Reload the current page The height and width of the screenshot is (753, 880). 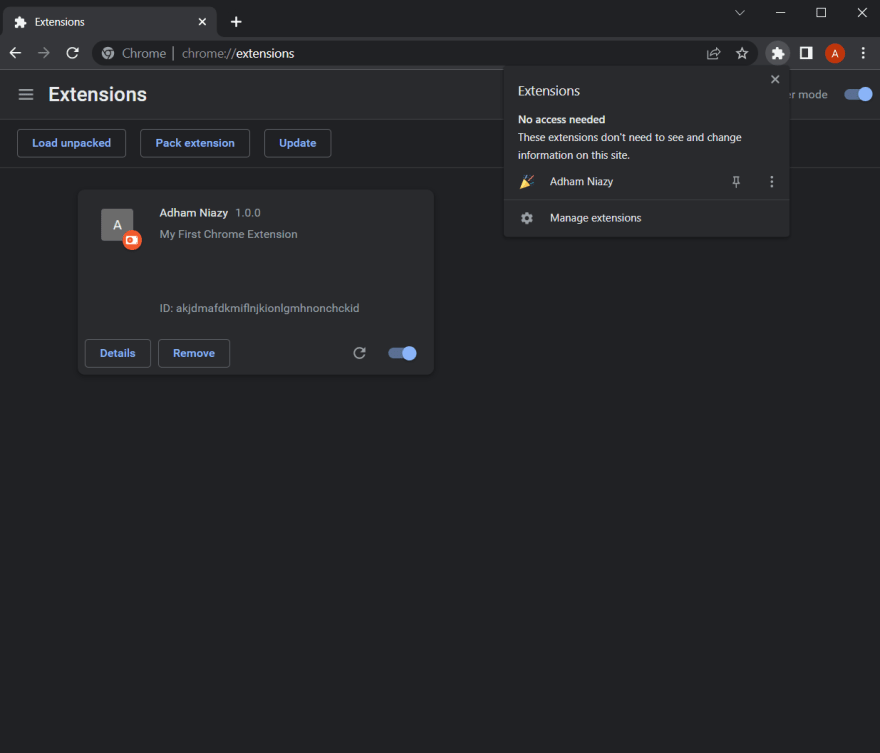point(72,53)
